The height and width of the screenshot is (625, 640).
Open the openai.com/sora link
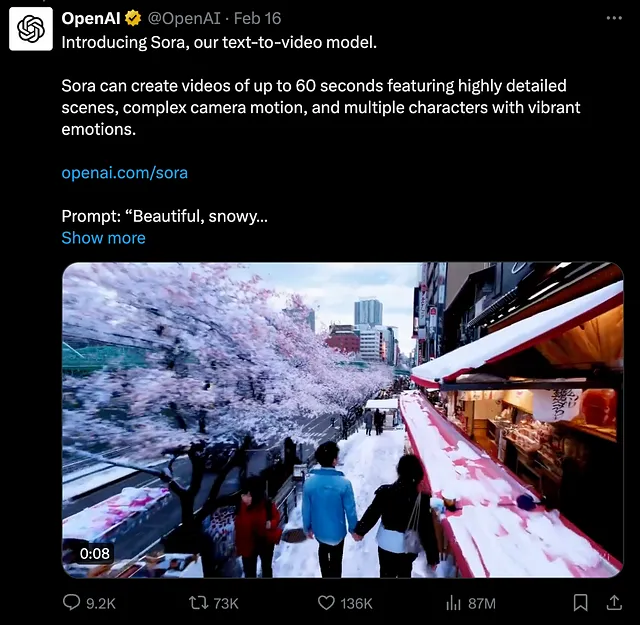(124, 173)
